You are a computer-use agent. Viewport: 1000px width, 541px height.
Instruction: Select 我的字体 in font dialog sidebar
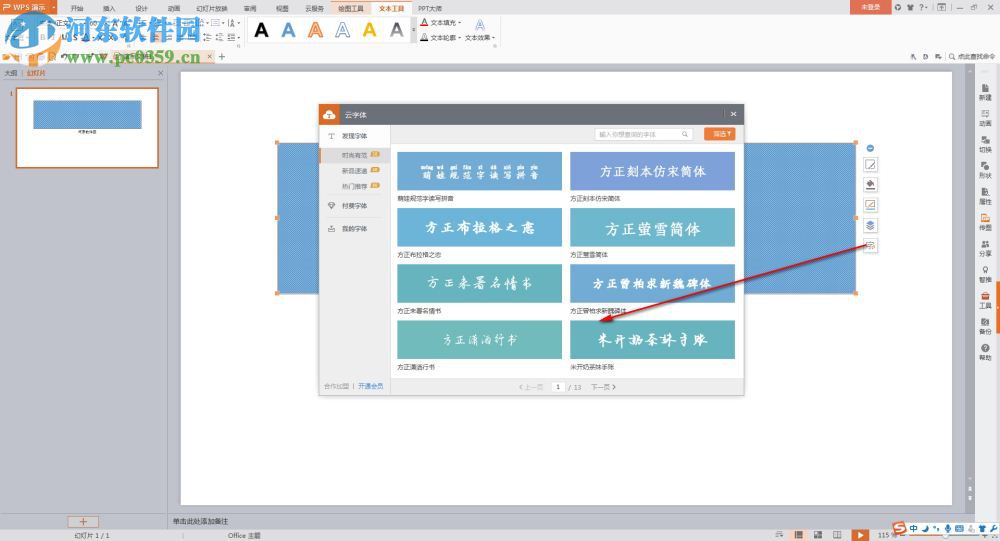pyautogui.click(x=355, y=228)
